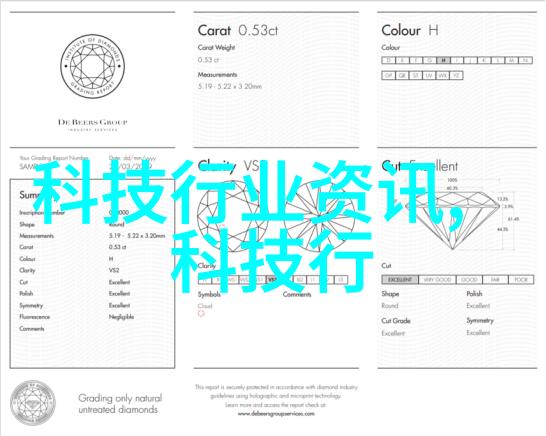Select the EXCELLENT box in cut scale
The height and width of the screenshot is (436, 546).
pos(400,280)
